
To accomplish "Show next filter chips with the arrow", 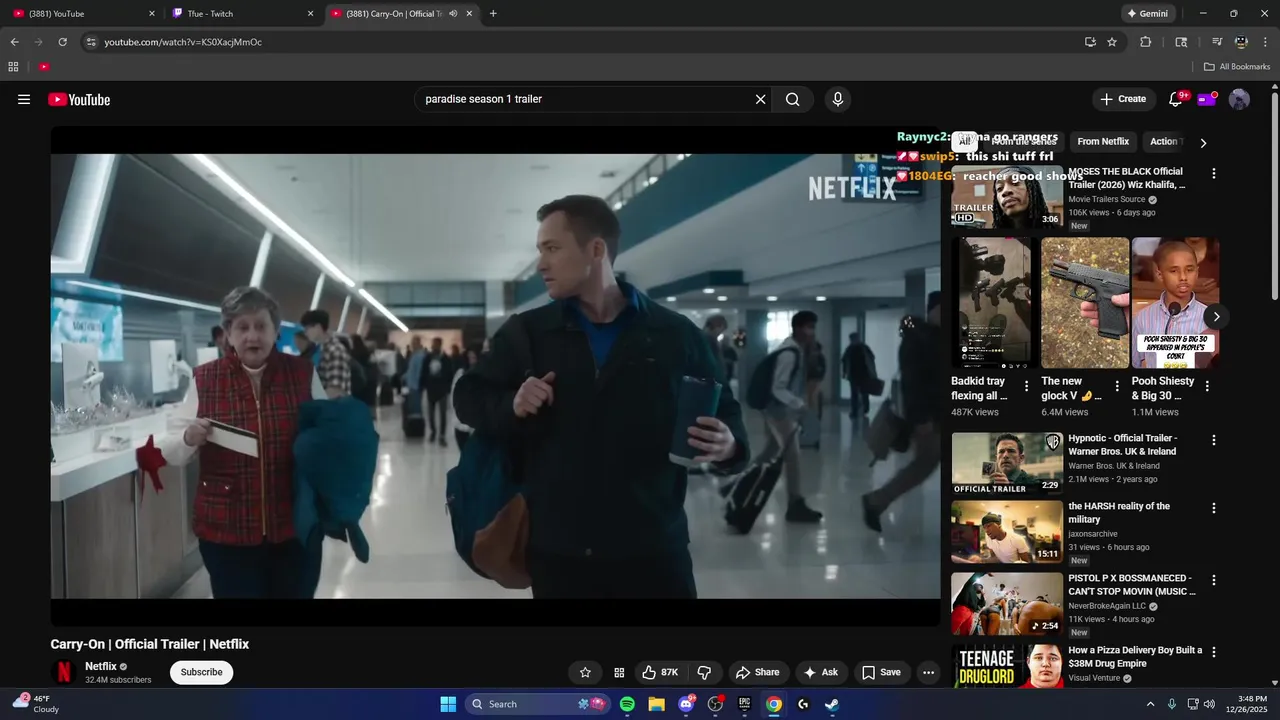I will [x=1203, y=143].
